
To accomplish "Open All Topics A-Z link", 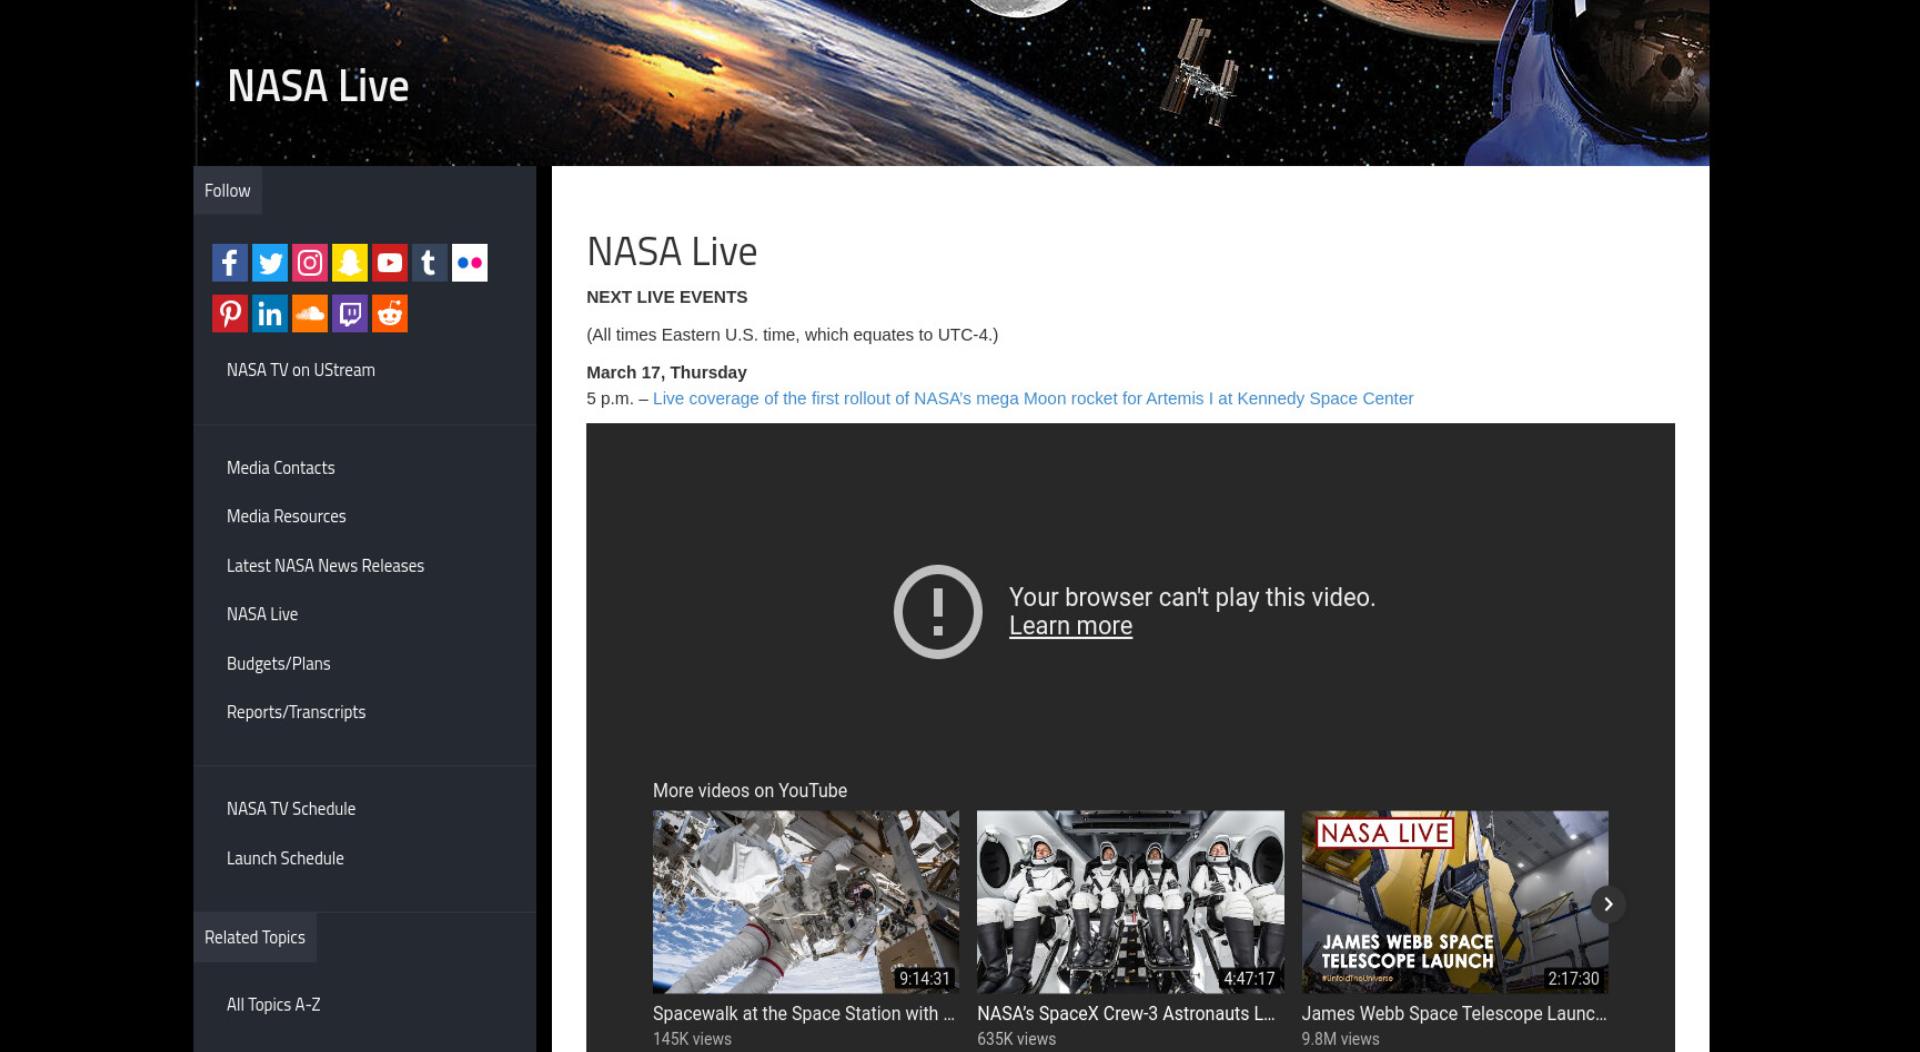I will 273,1005.
